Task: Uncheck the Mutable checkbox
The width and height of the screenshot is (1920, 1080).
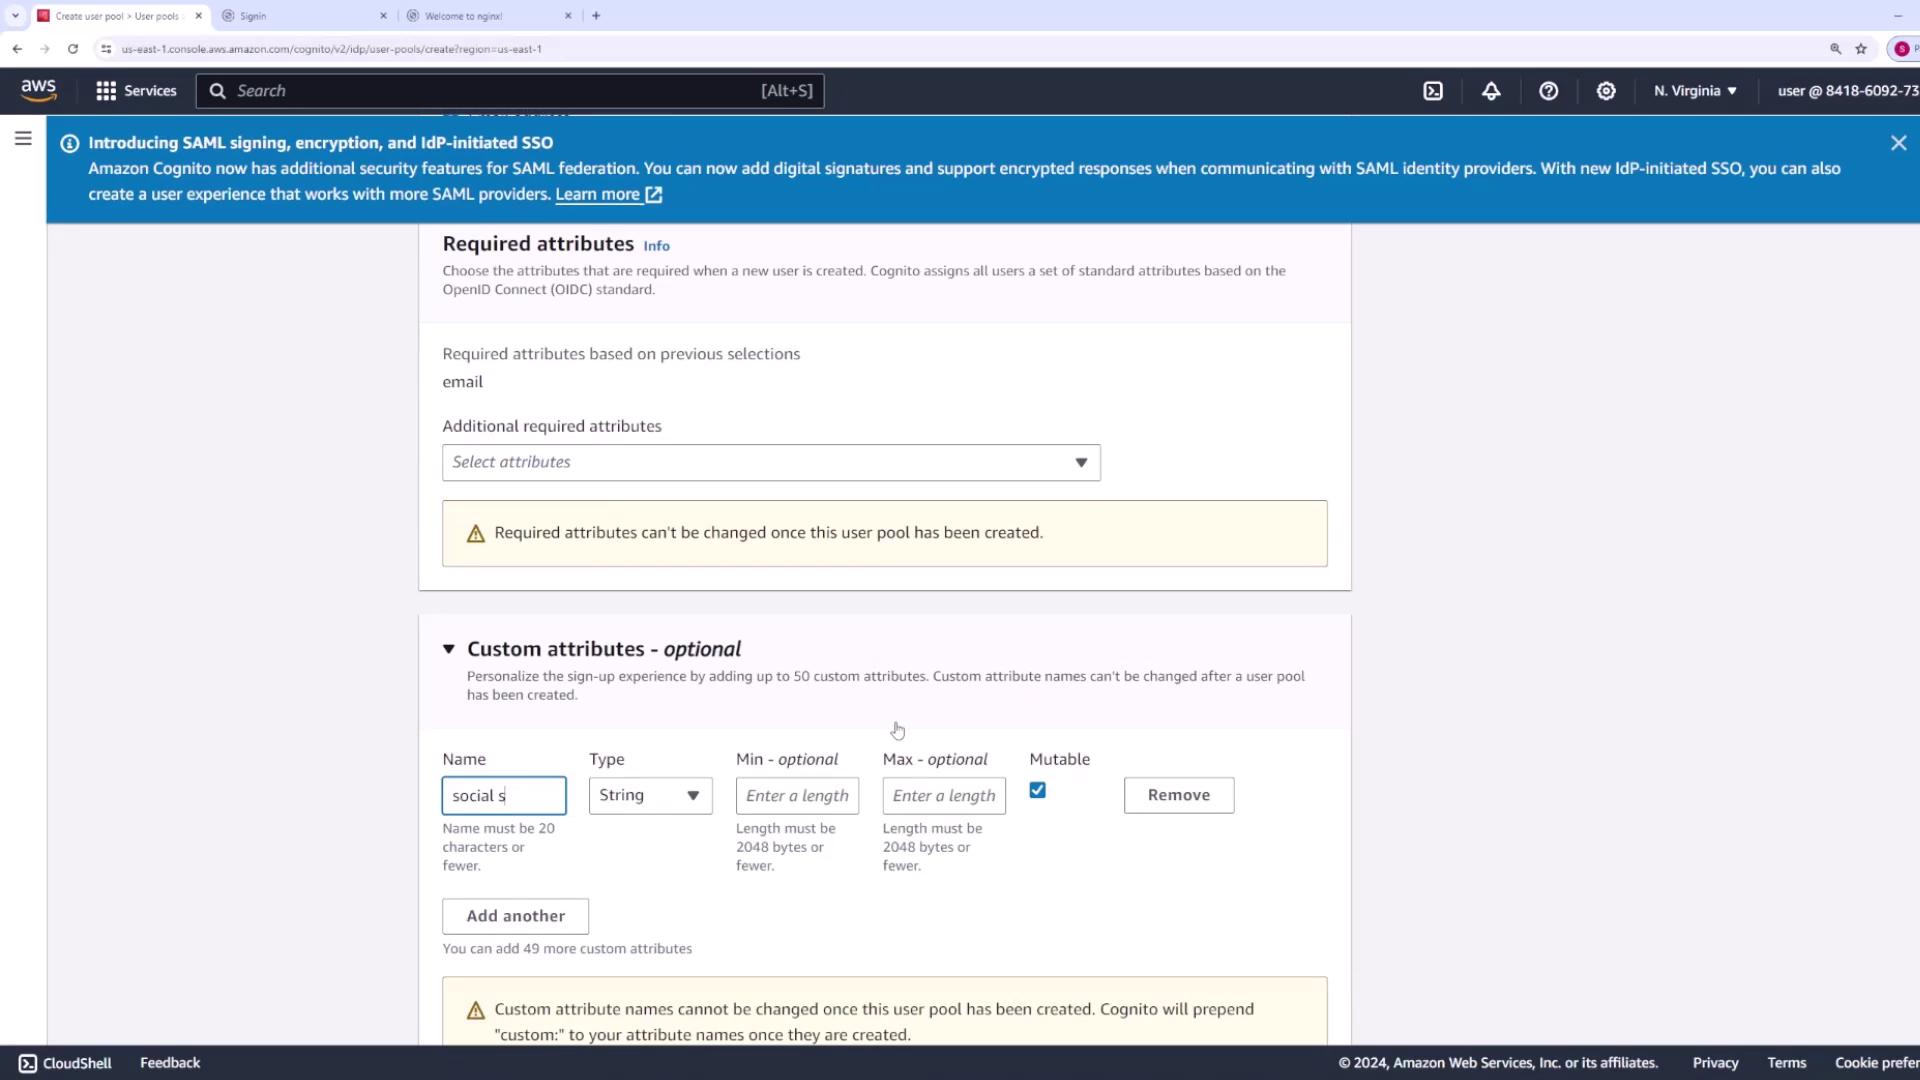Action: point(1037,790)
